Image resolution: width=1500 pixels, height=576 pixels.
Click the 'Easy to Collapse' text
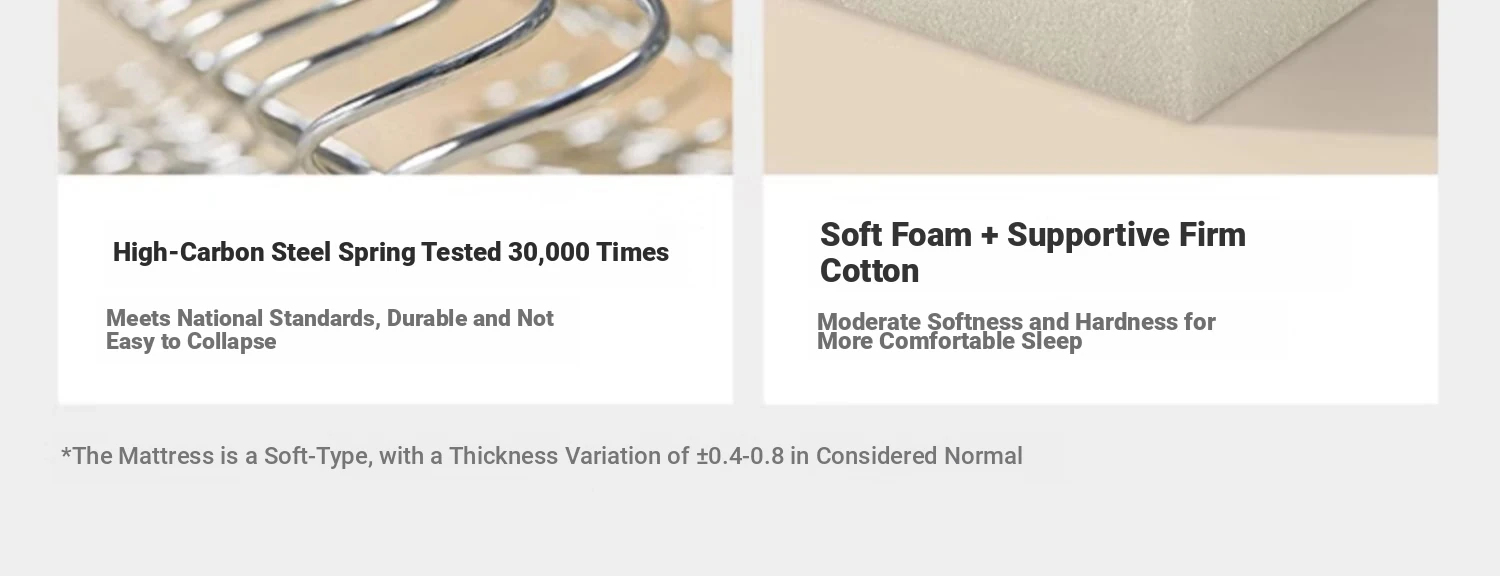click(191, 341)
